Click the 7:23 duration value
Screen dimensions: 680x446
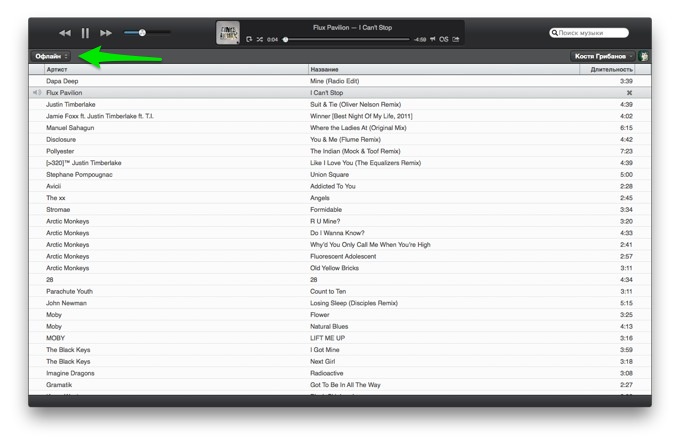coord(626,151)
